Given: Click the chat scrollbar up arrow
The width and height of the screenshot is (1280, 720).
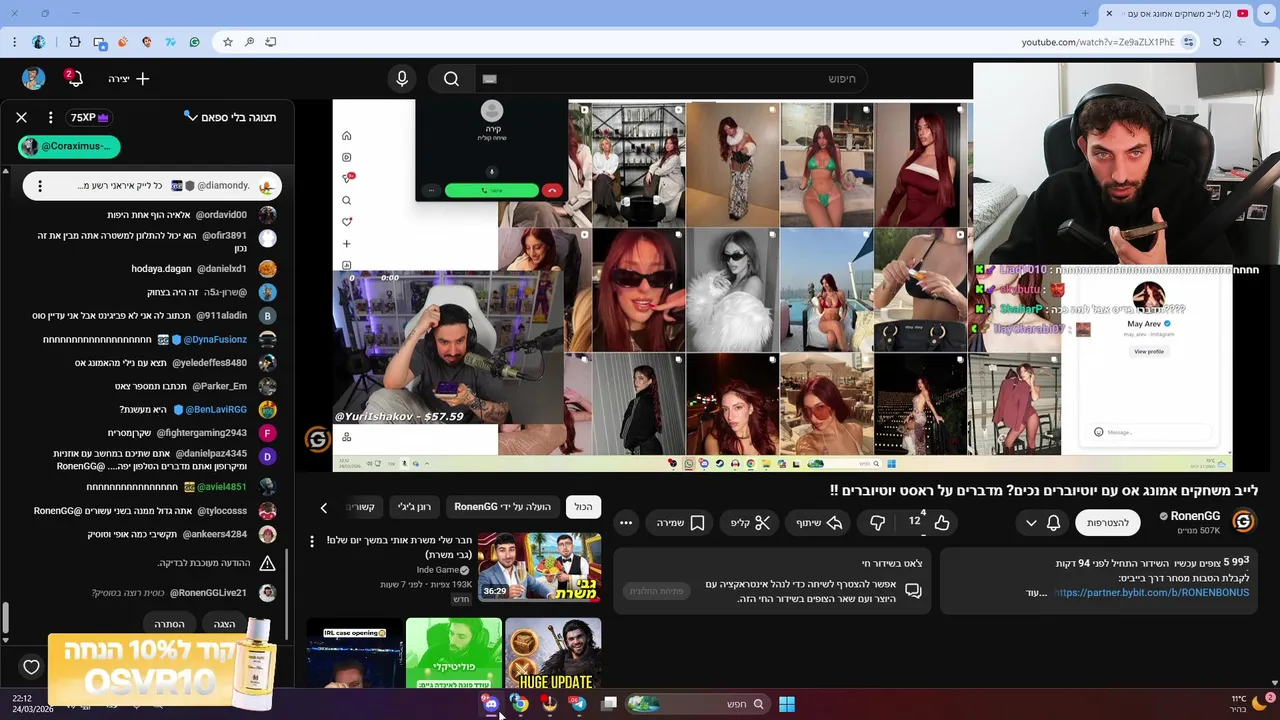Looking at the screenshot, I should click(x=5, y=171).
